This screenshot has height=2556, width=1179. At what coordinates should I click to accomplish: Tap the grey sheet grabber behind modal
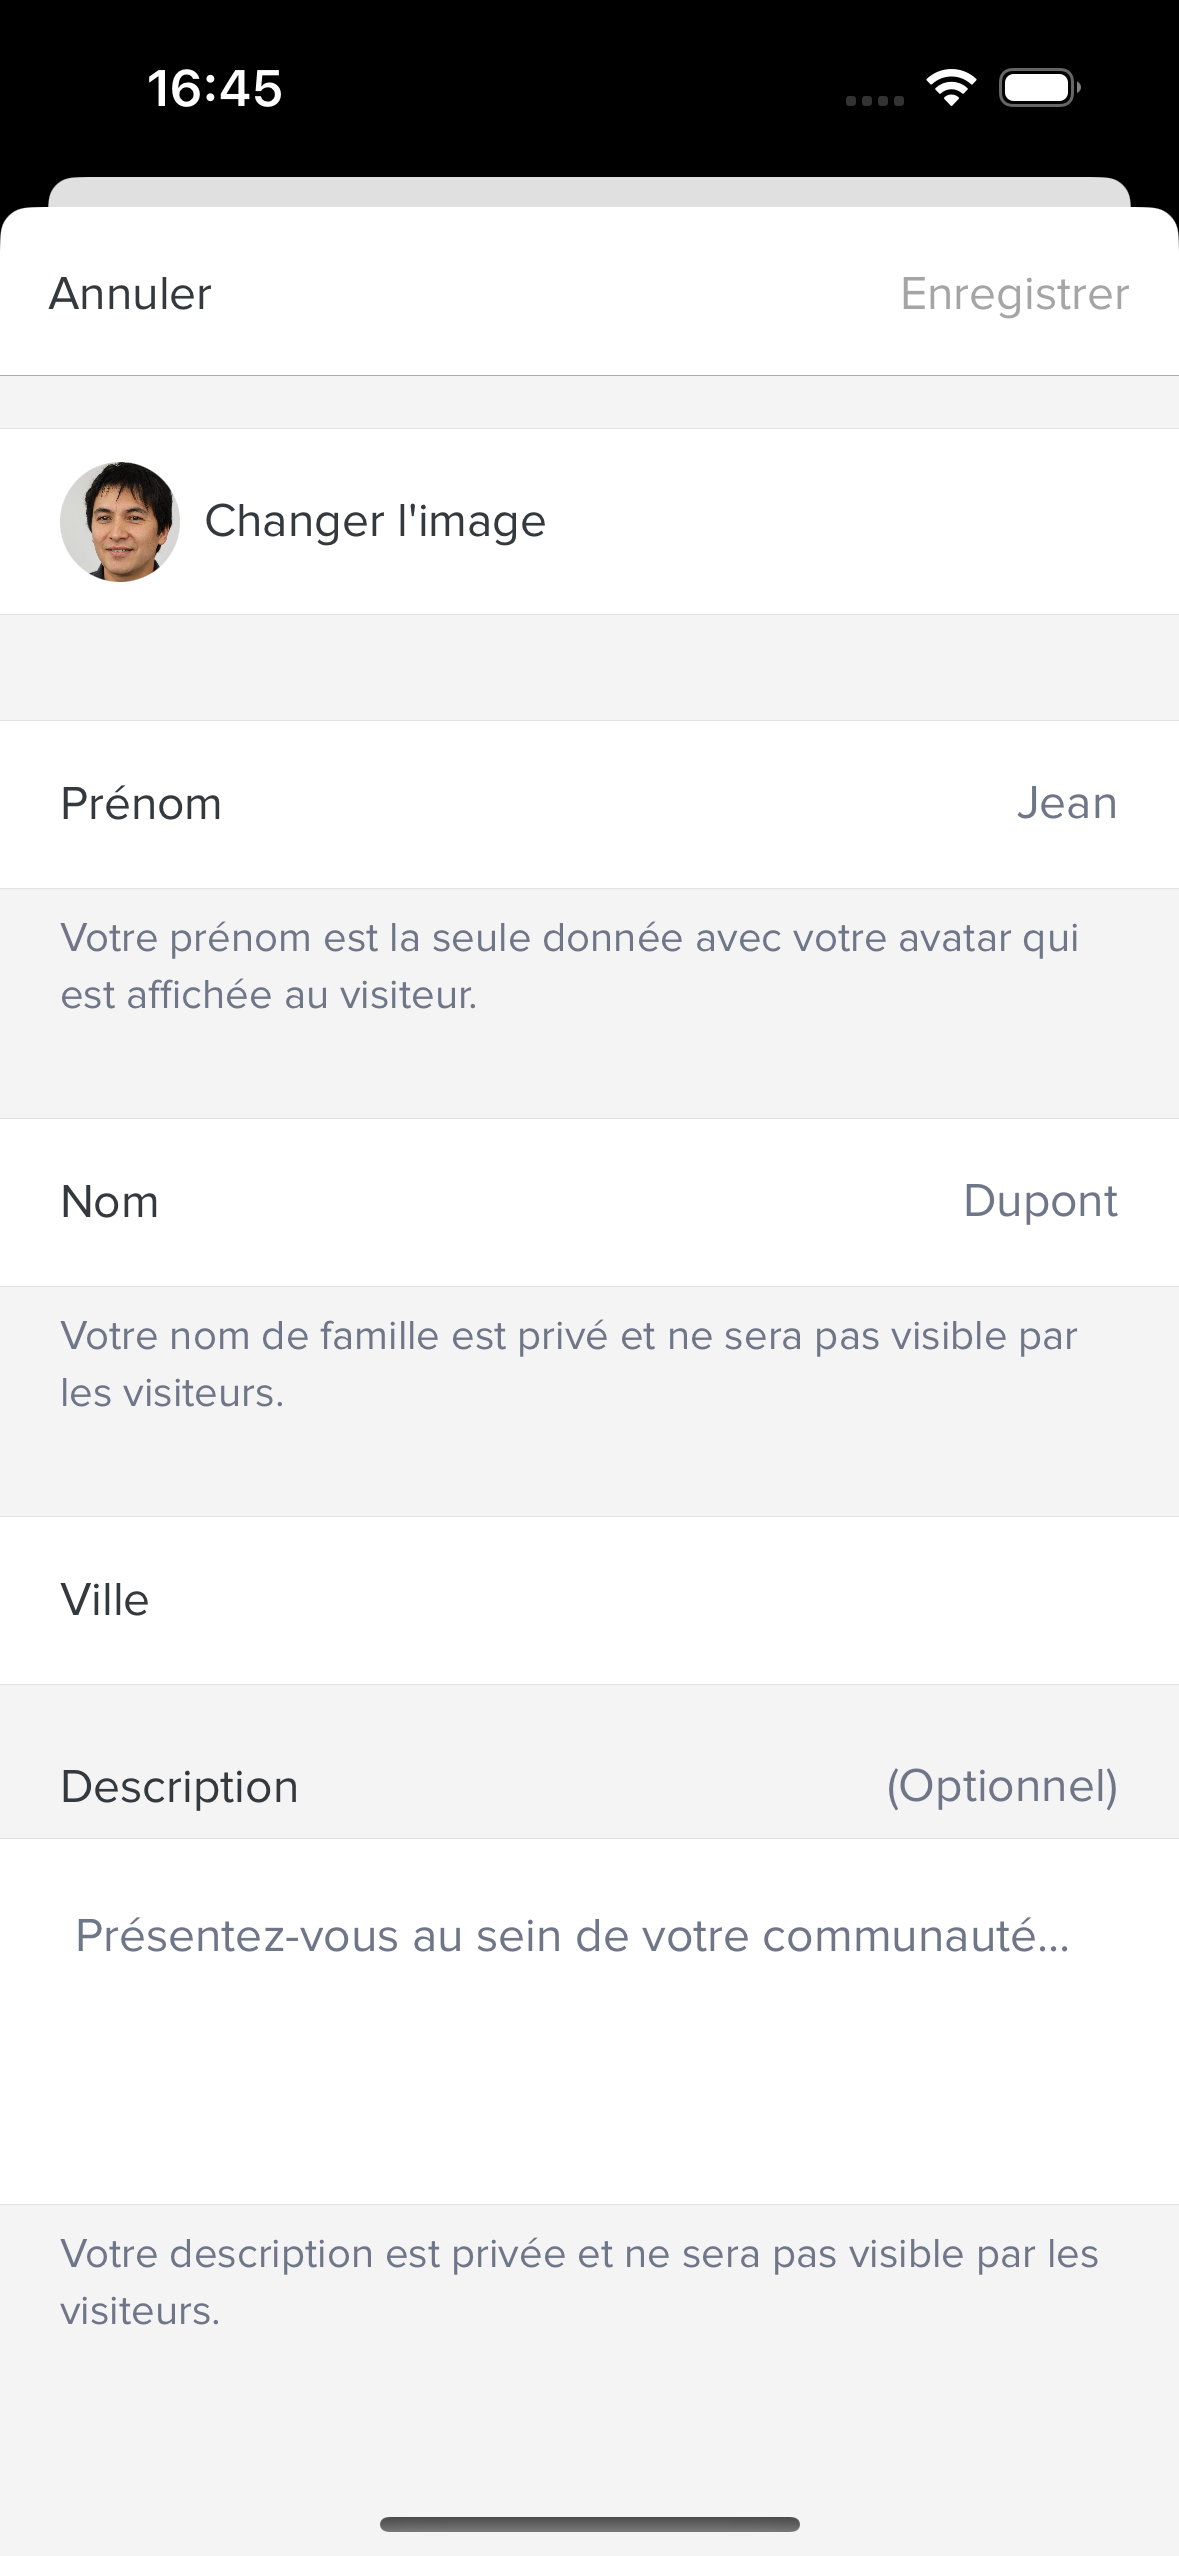(589, 192)
